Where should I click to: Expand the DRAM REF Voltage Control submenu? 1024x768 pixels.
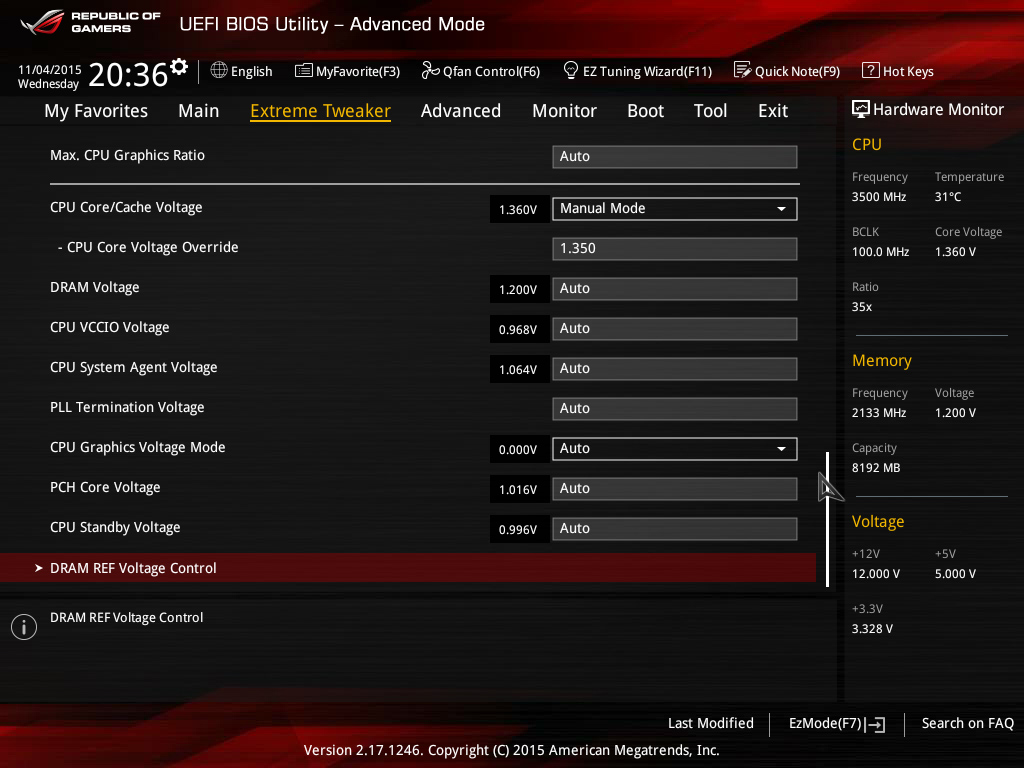tap(408, 568)
